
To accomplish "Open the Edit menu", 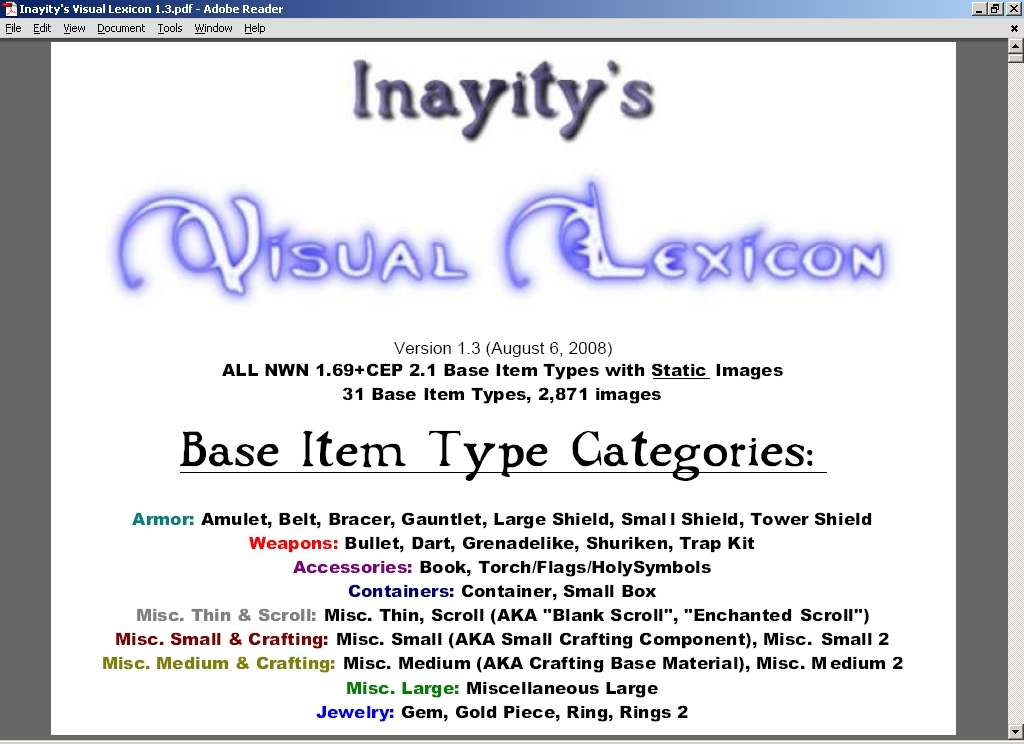I will (x=42, y=28).
